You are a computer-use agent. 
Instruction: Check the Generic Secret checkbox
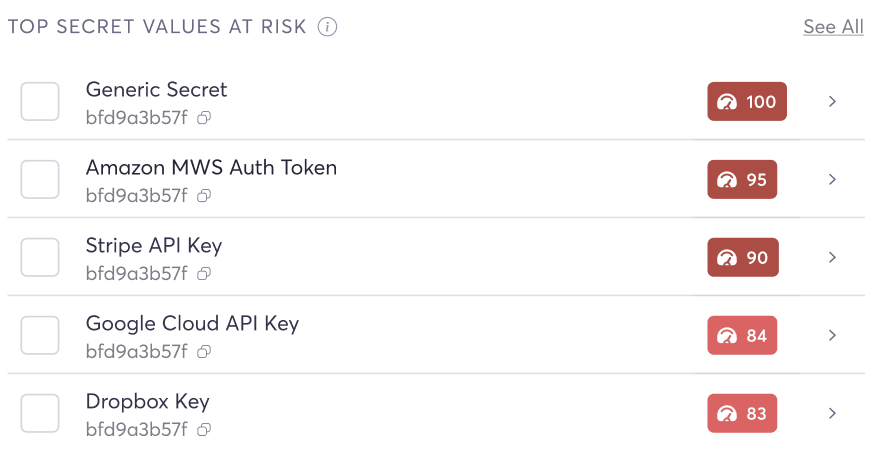point(40,102)
